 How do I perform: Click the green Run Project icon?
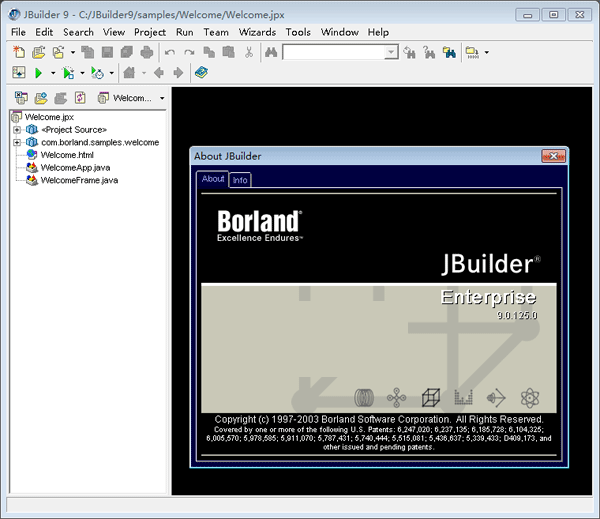click(x=38, y=73)
